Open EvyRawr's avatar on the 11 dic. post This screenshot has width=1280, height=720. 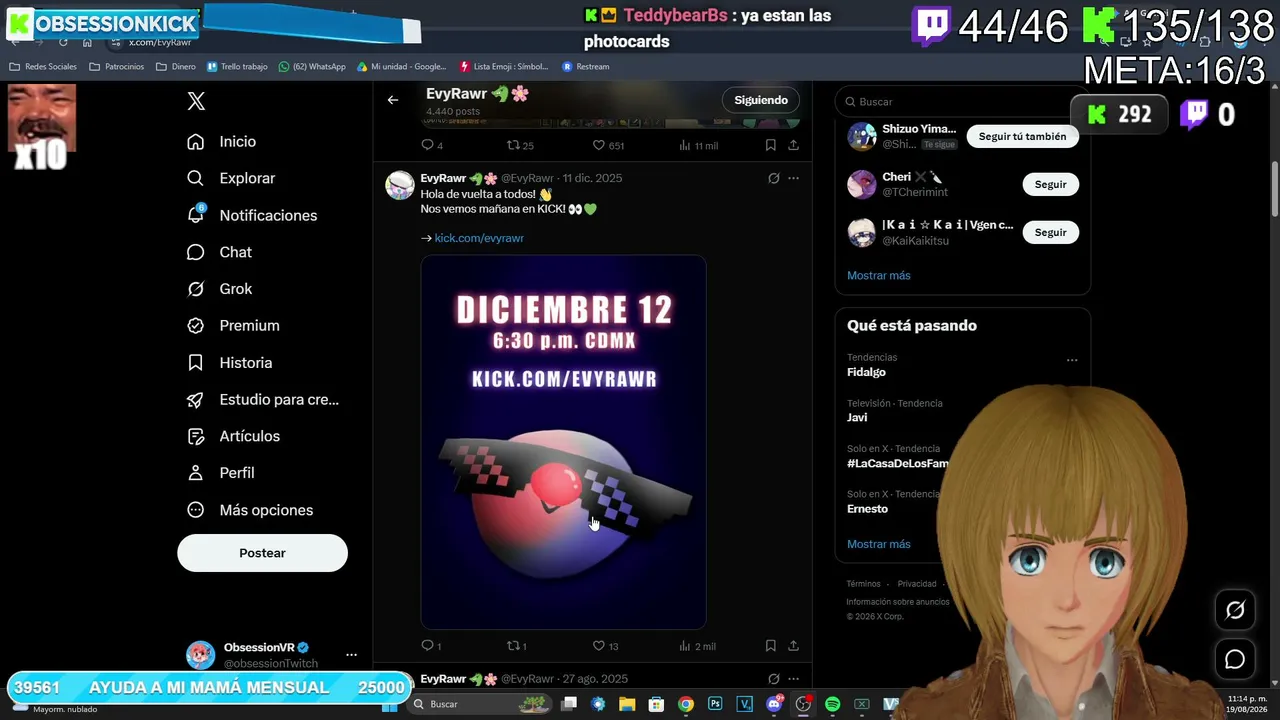click(400, 185)
